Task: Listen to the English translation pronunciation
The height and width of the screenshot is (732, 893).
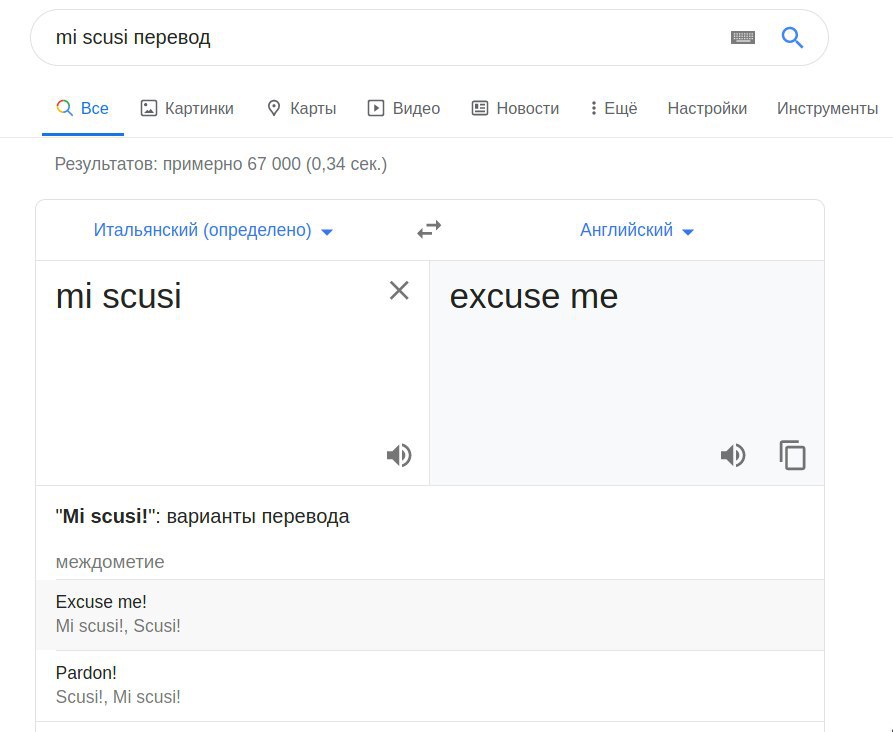Action: pyautogui.click(x=733, y=455)
